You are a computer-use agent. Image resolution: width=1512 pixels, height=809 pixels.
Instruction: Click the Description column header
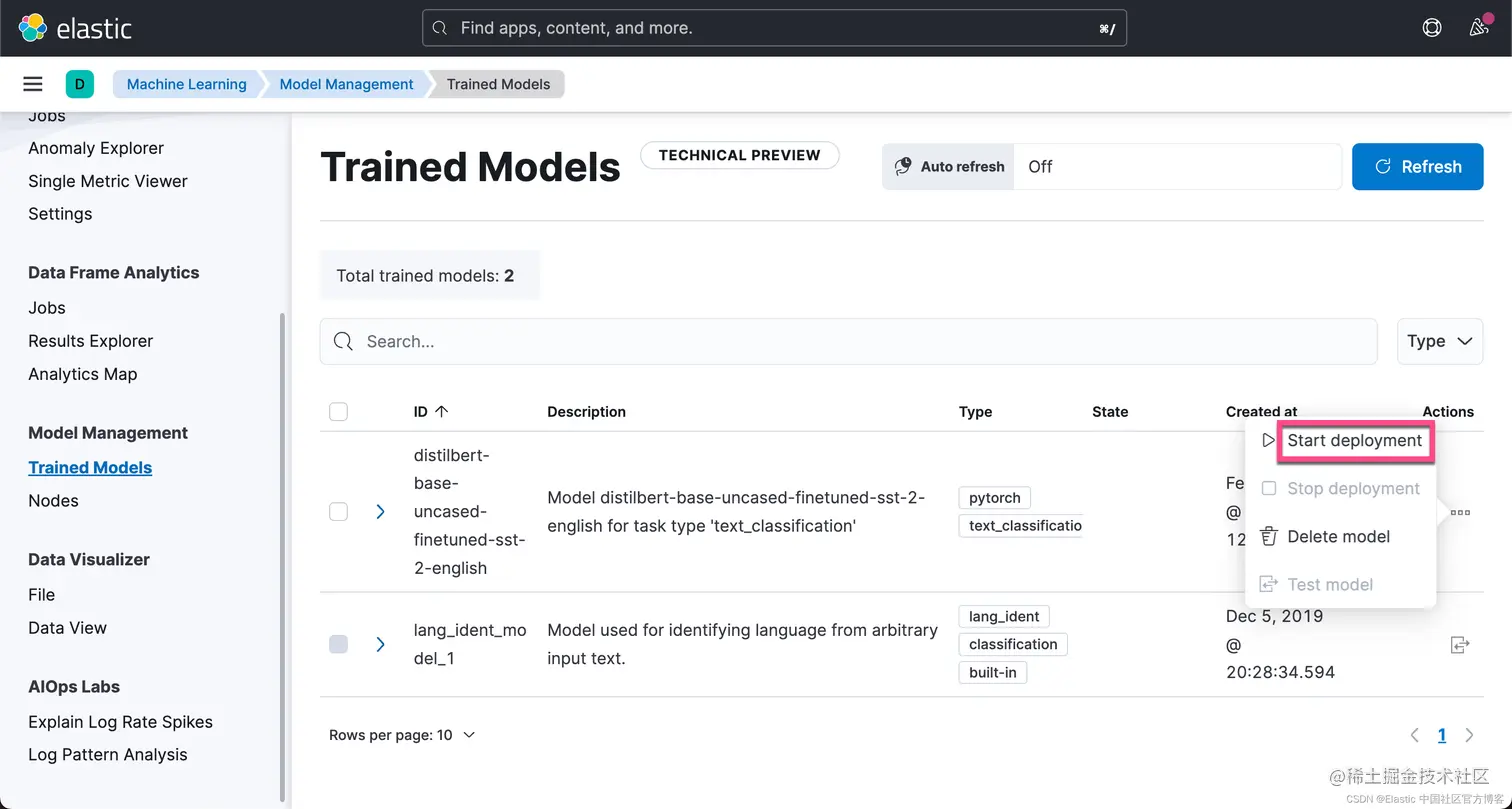click(x=586, y=411)
